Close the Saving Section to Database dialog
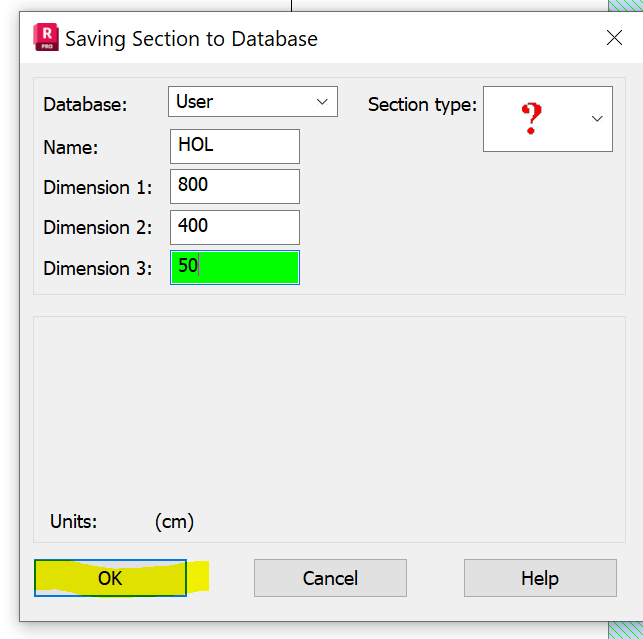Screen dimensions: 643x639 pyautogui.click(x=614, y=38)
